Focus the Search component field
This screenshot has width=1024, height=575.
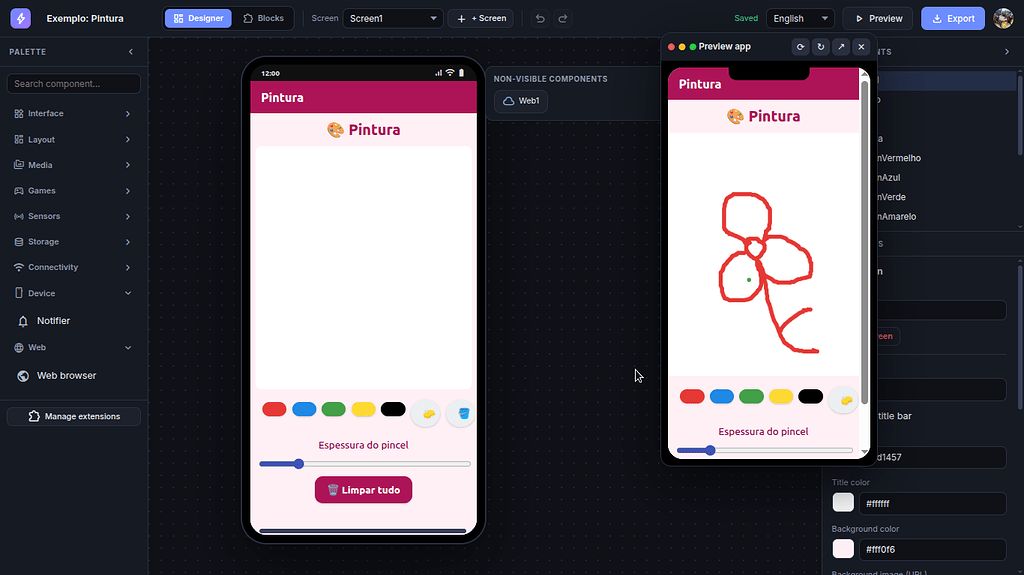tap(74, 84)
